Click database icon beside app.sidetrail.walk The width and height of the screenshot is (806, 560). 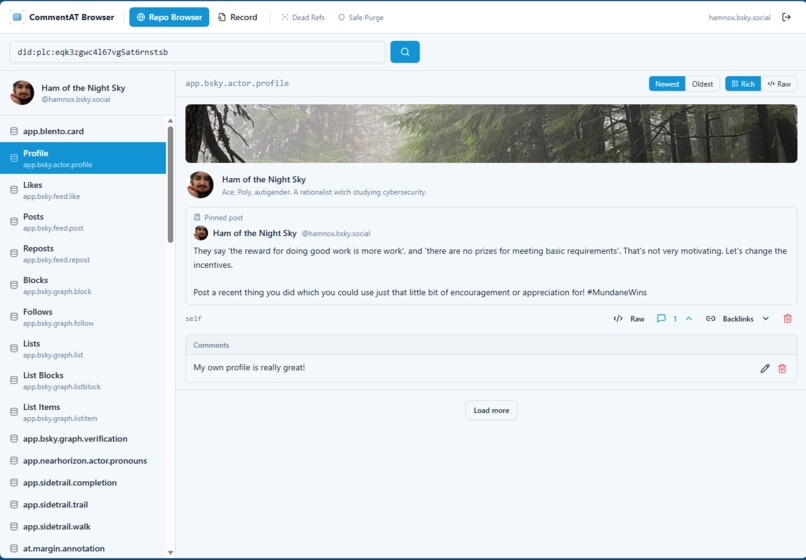pyautogui.click(x=14, y=527)
